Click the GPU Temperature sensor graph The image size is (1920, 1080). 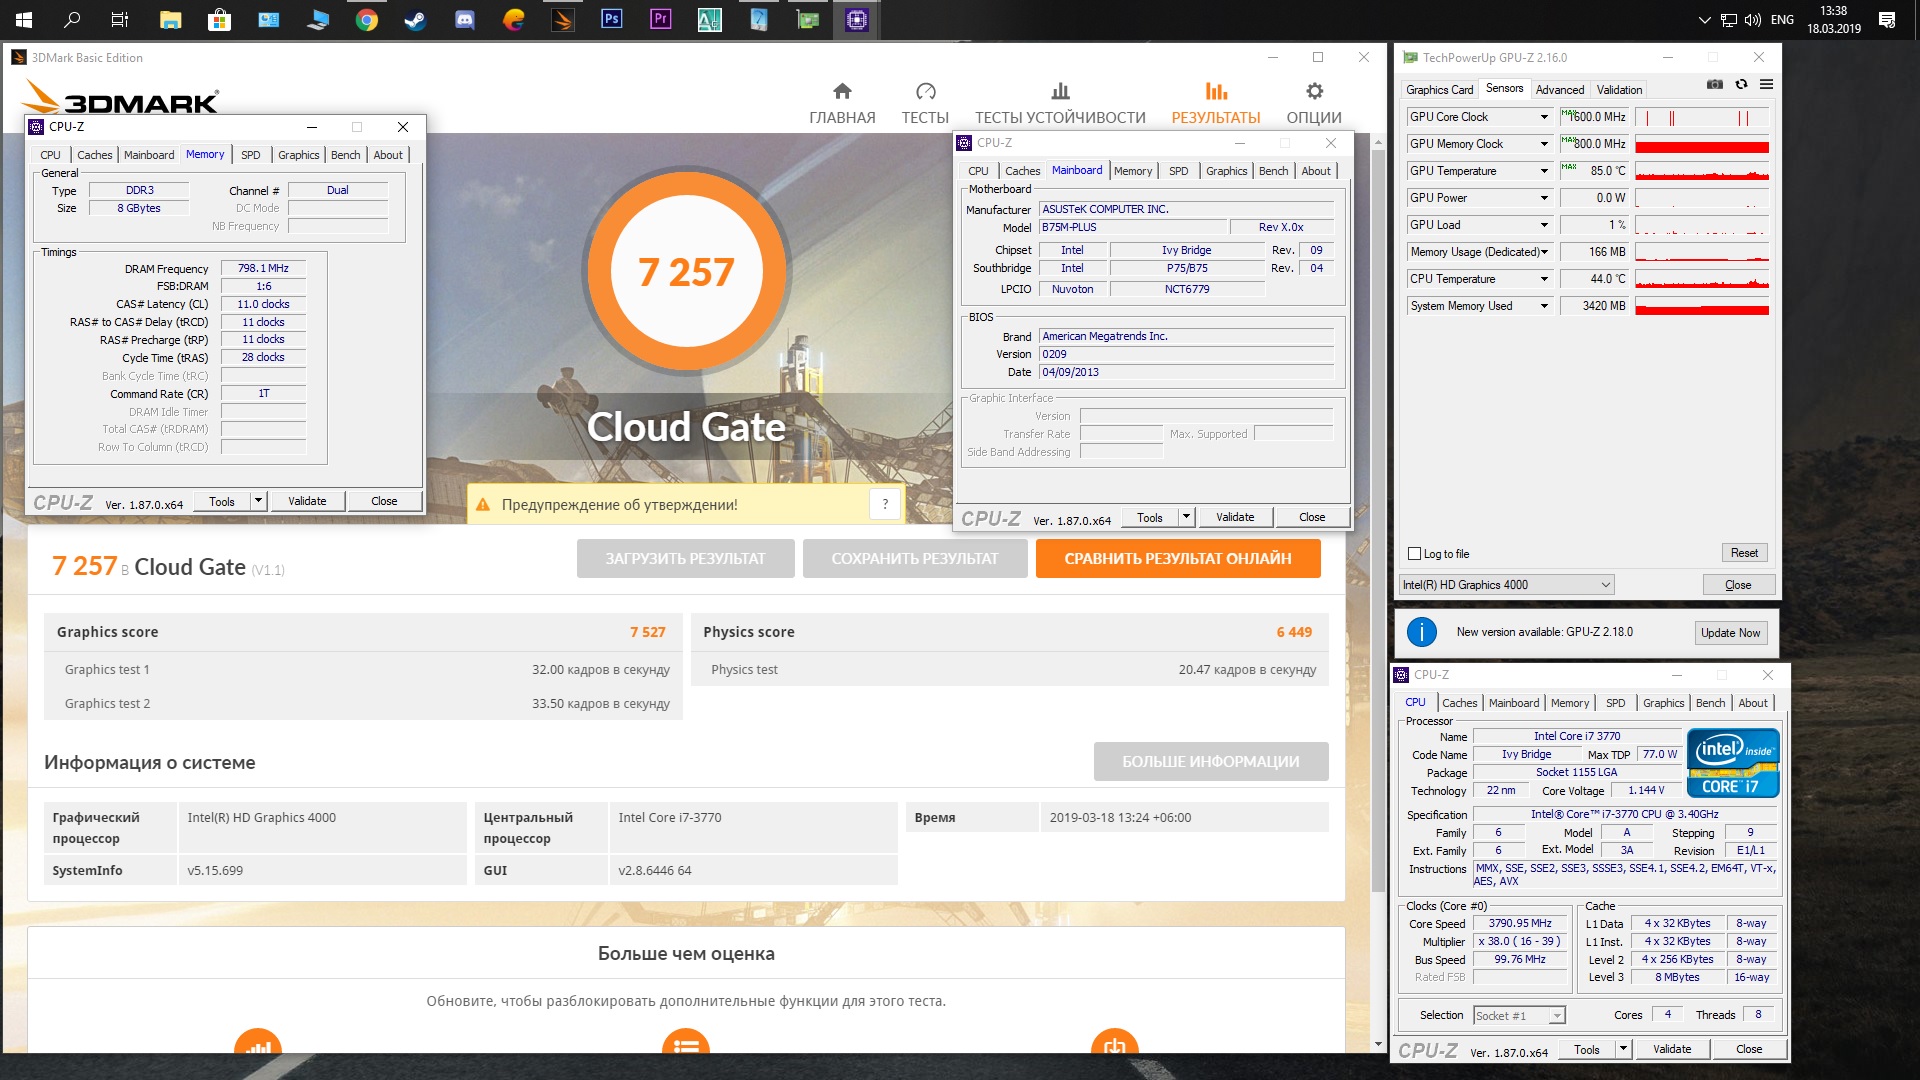(1702, 171)
